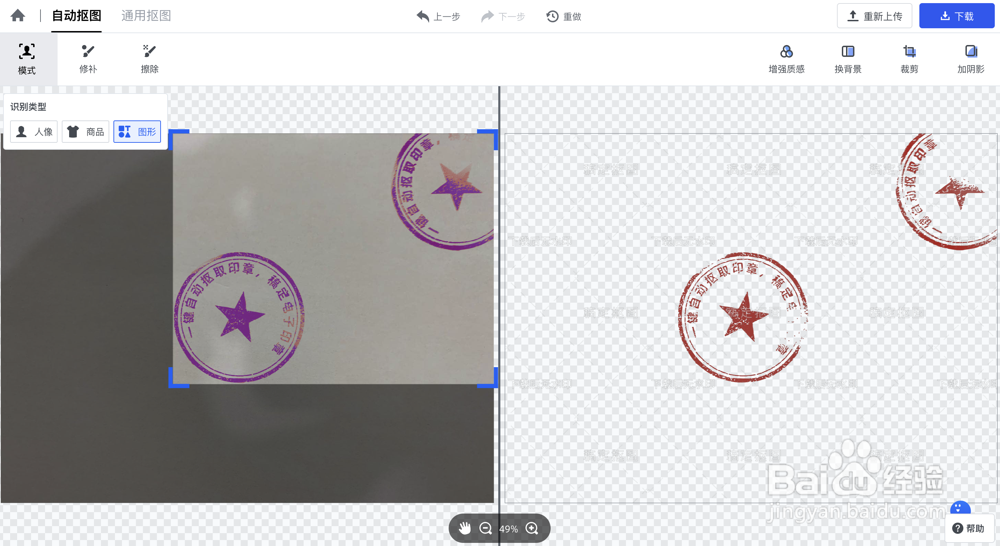
Task: Download the result with 下载 button
Action: point(957,16)
